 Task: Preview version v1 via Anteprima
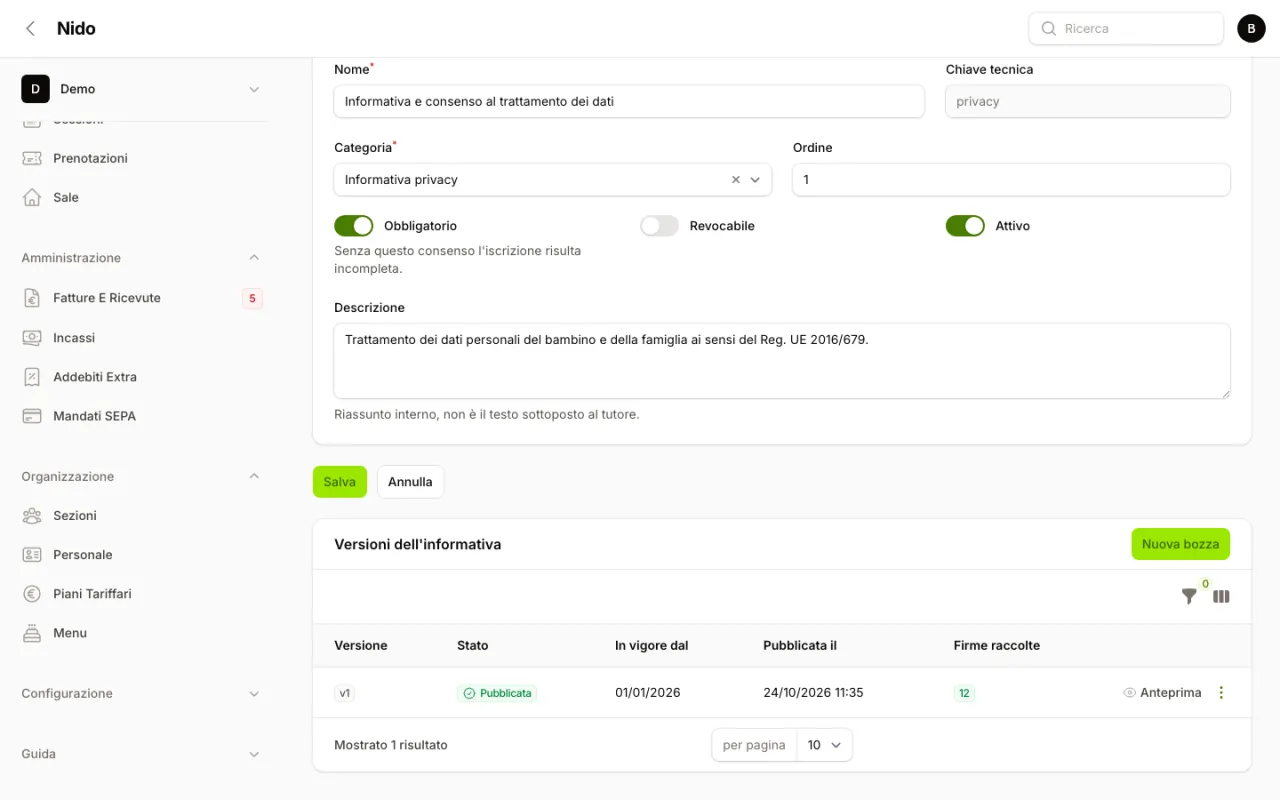pyautogui.click(x=1162, y=692)
